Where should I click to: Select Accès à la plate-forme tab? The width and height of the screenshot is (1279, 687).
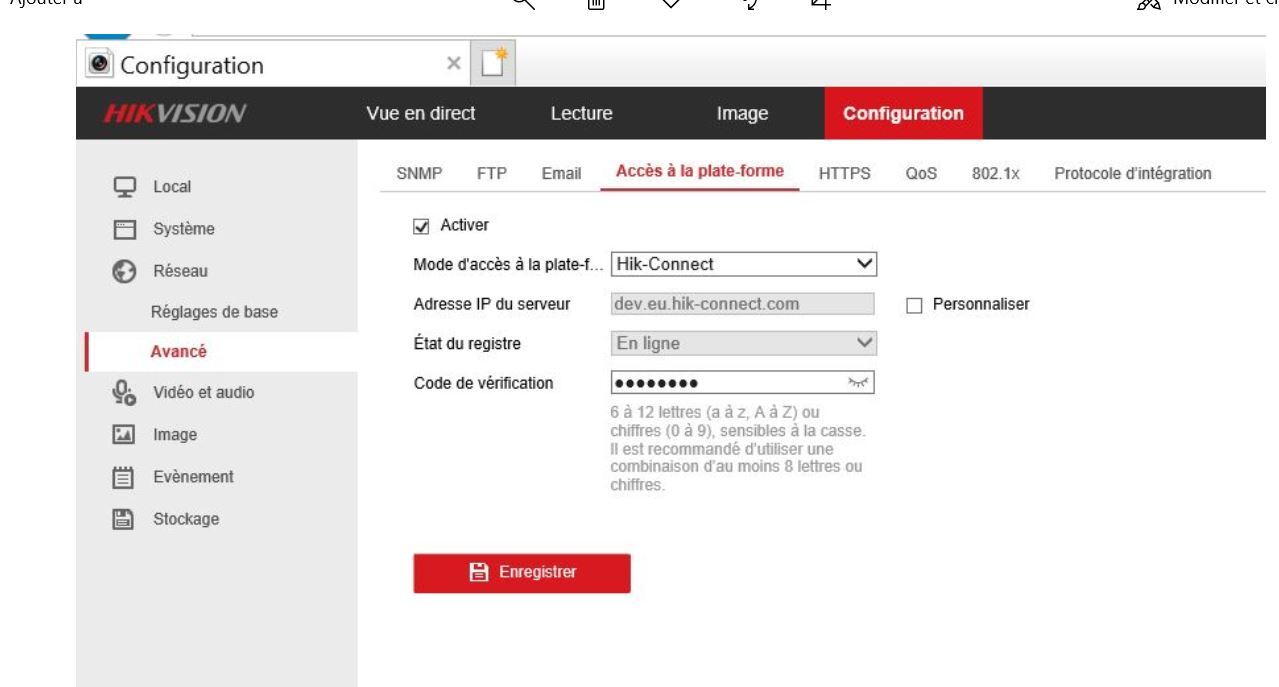tap(700, 173)
